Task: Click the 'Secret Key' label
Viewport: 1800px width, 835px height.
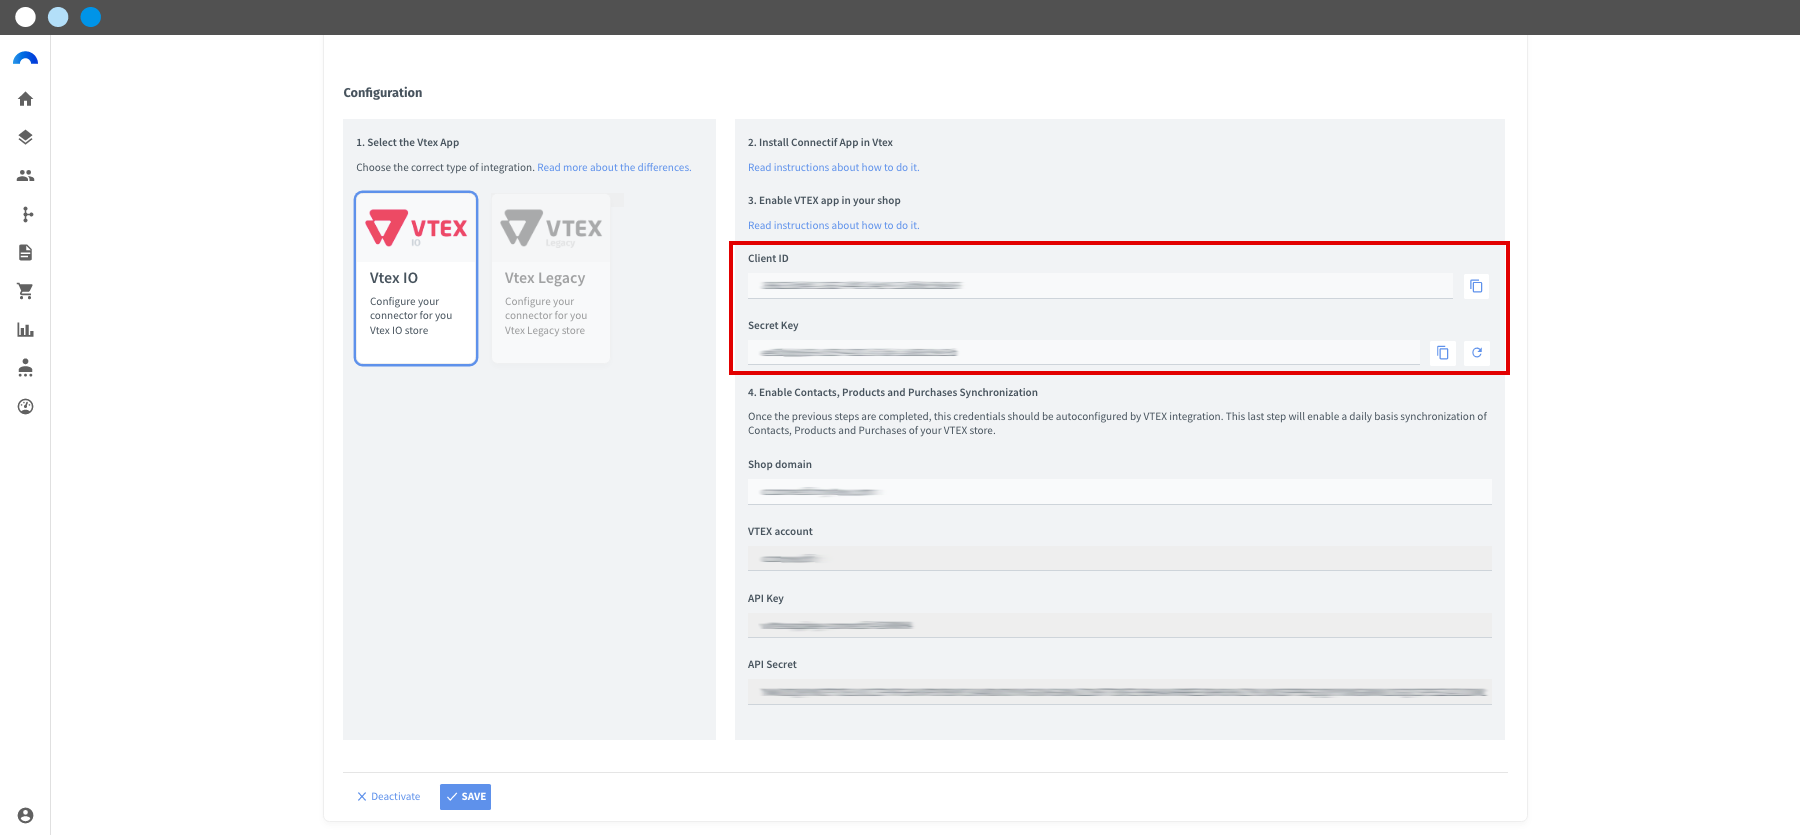Action: [x=773, y=326]
